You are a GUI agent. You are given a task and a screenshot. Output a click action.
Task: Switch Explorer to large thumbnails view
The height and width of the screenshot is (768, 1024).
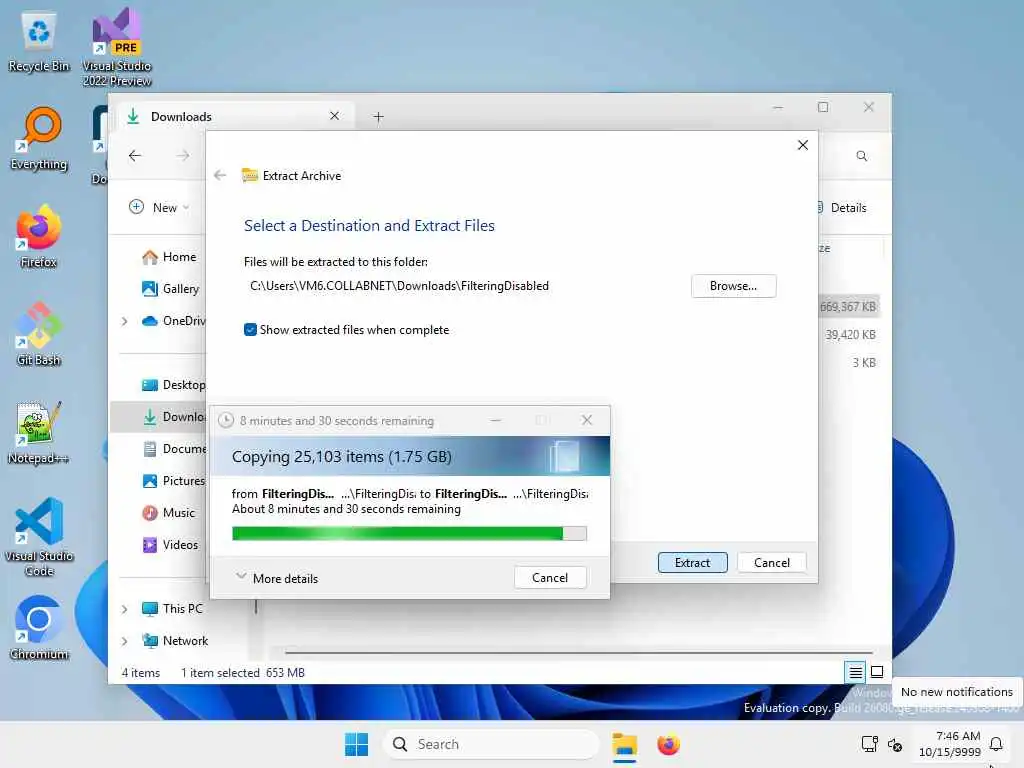(x=877, y=672)
